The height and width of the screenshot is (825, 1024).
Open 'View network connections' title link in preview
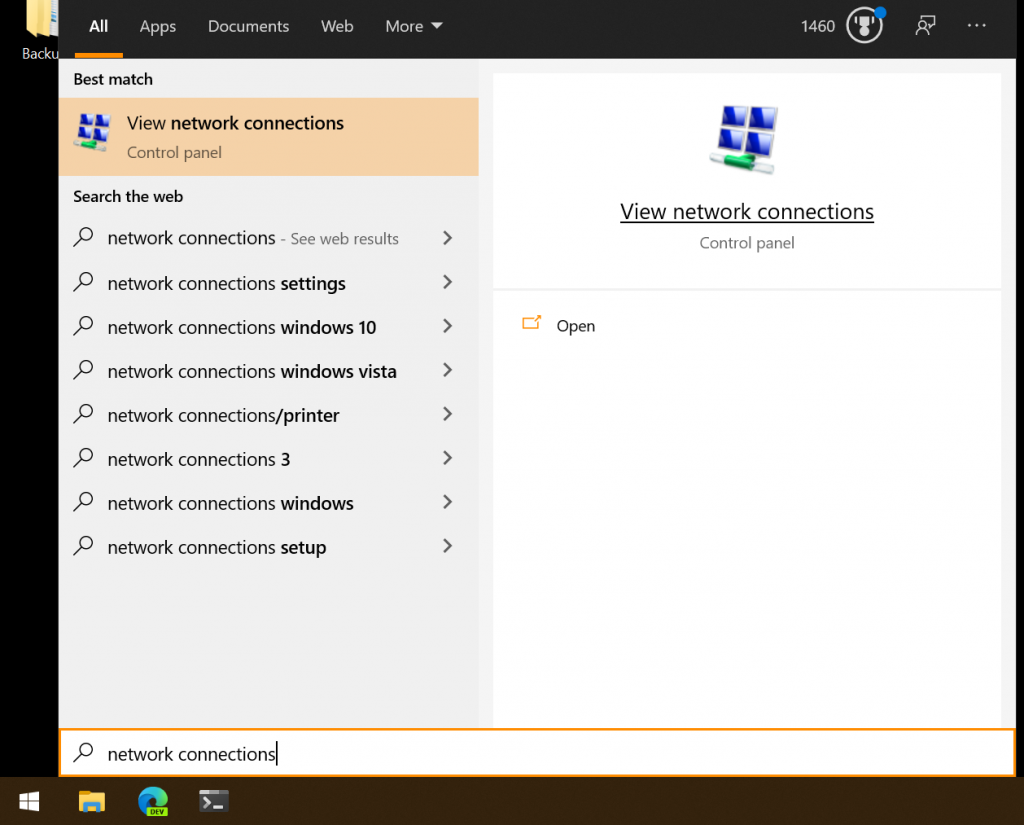pos(746,212)
